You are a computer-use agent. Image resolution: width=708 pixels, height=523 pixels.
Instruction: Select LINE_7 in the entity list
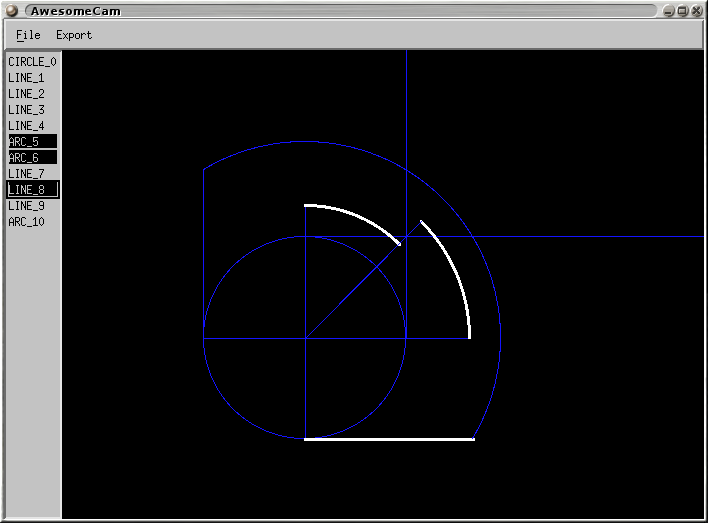(x=33, y=173)
